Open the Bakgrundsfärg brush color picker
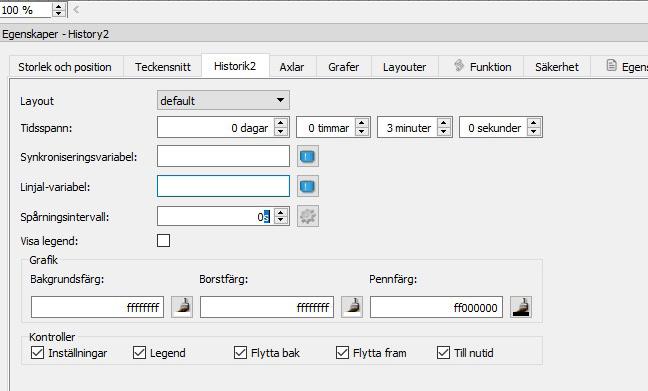Screen dimensions: 648x391 [182, 307]
